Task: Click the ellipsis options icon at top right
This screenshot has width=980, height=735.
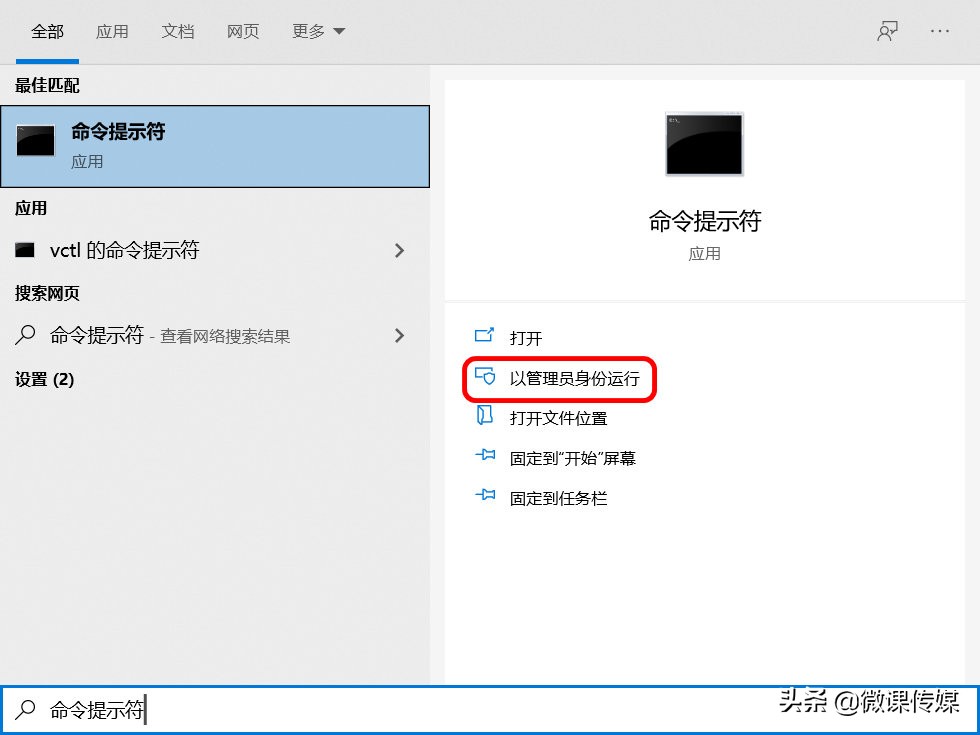Action: tap(938, 30)
